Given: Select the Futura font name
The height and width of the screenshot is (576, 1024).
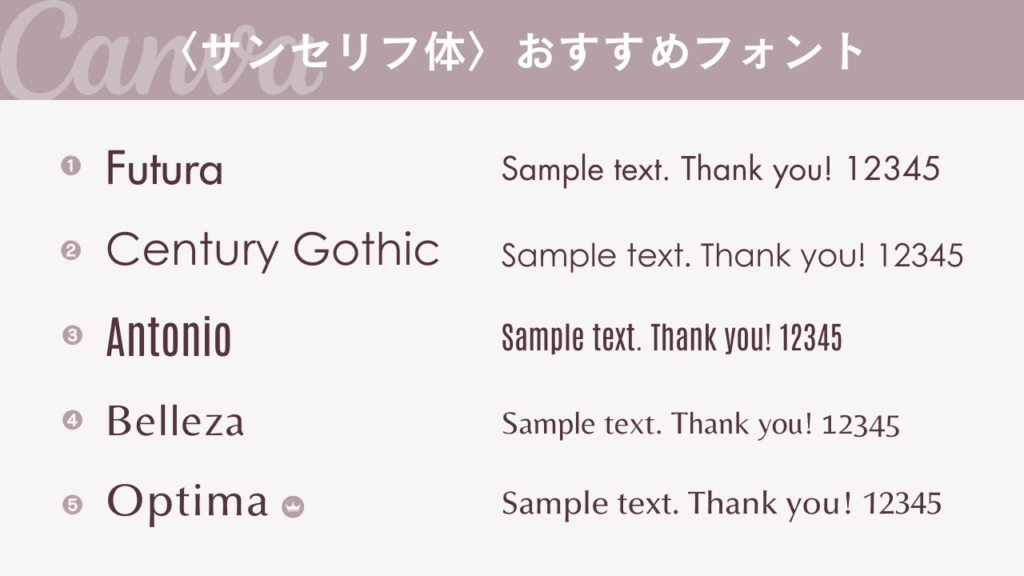Looking at the screenshot, I should pos(164,169).
